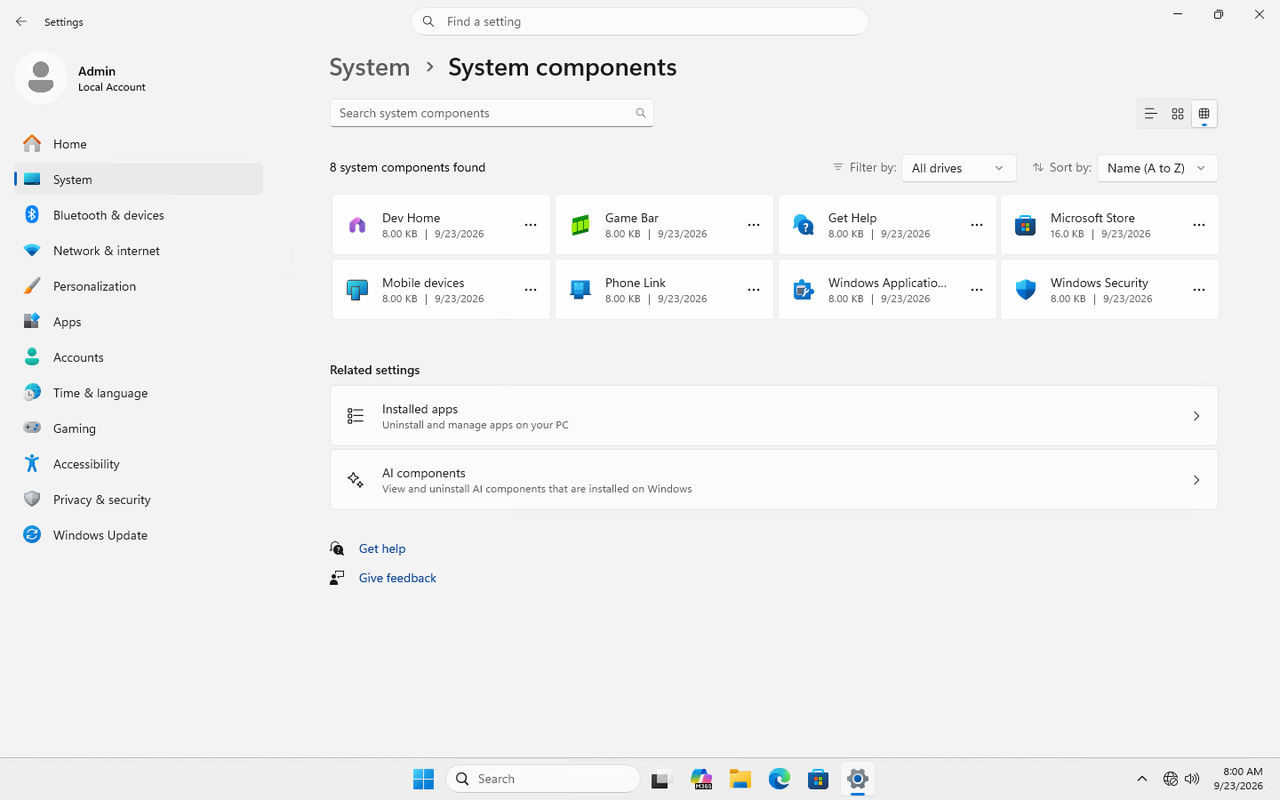1280x800 pixels.
Task: Click the Phone Link component icon
Action: point(580,290)
